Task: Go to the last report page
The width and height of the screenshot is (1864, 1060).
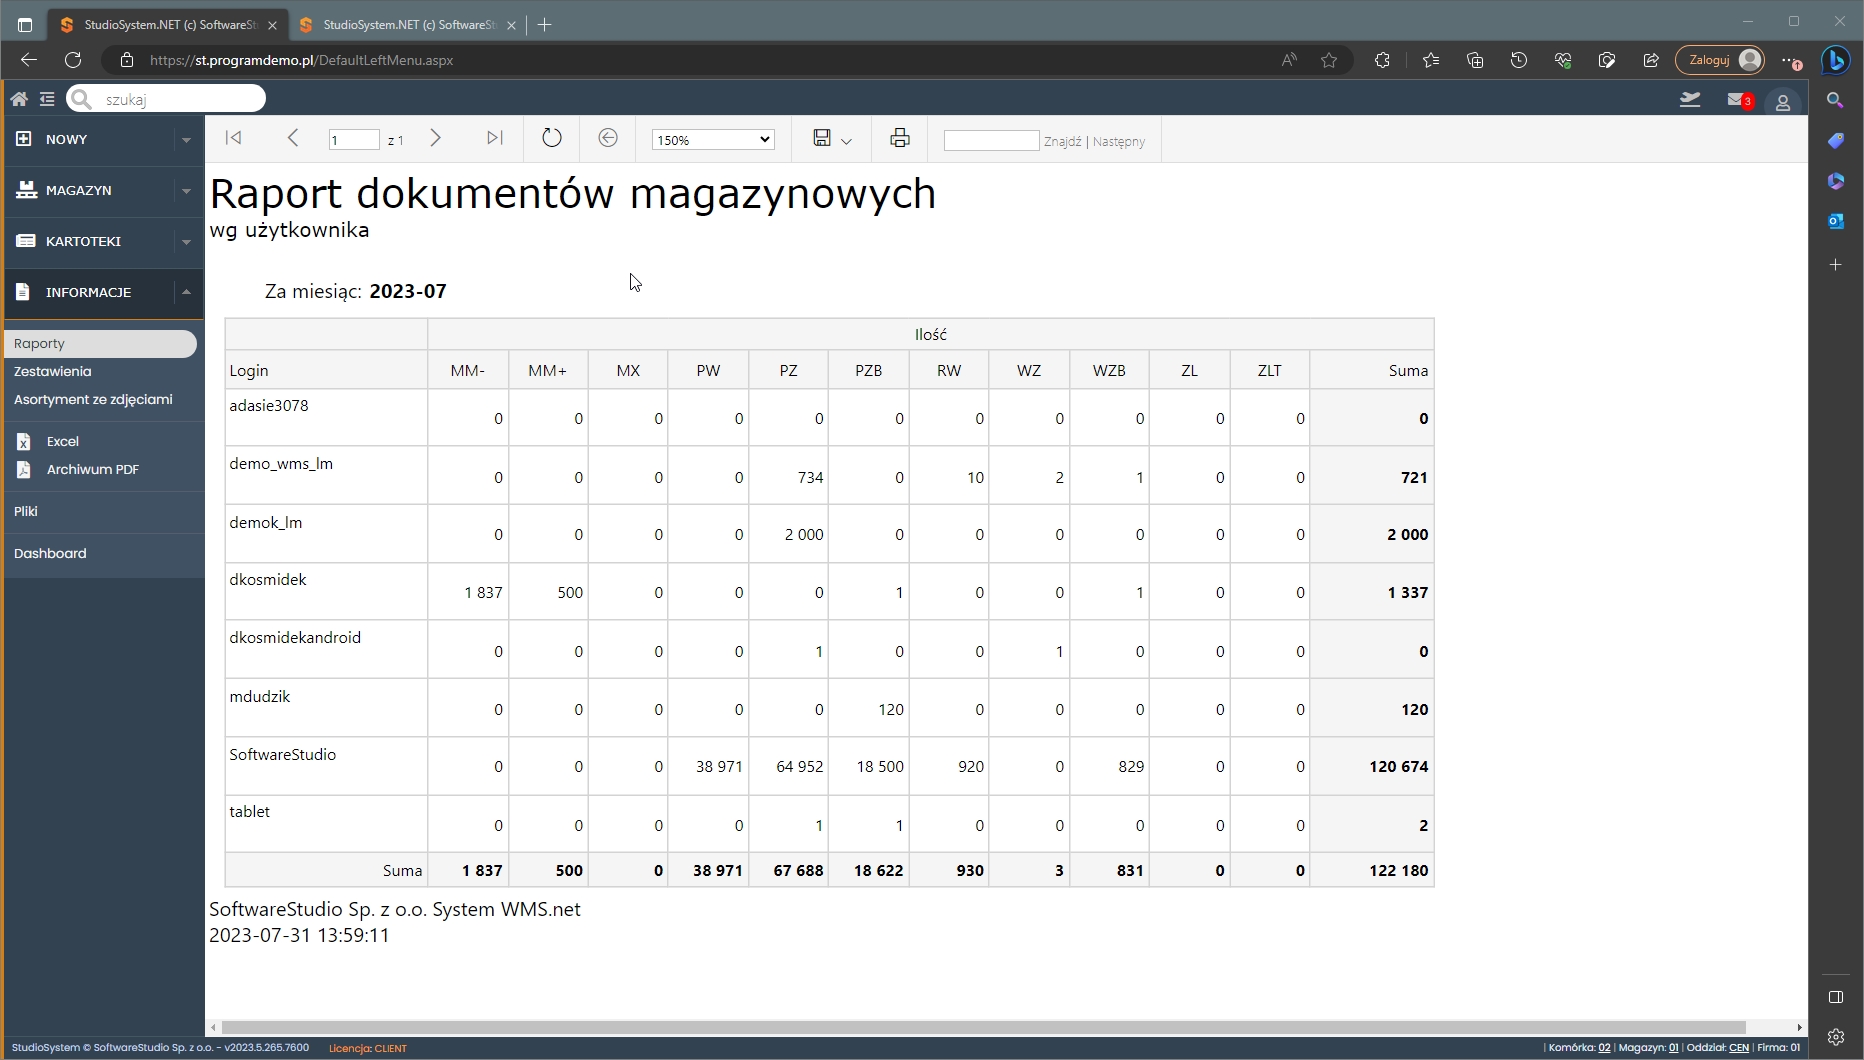Action: [494, 138]
